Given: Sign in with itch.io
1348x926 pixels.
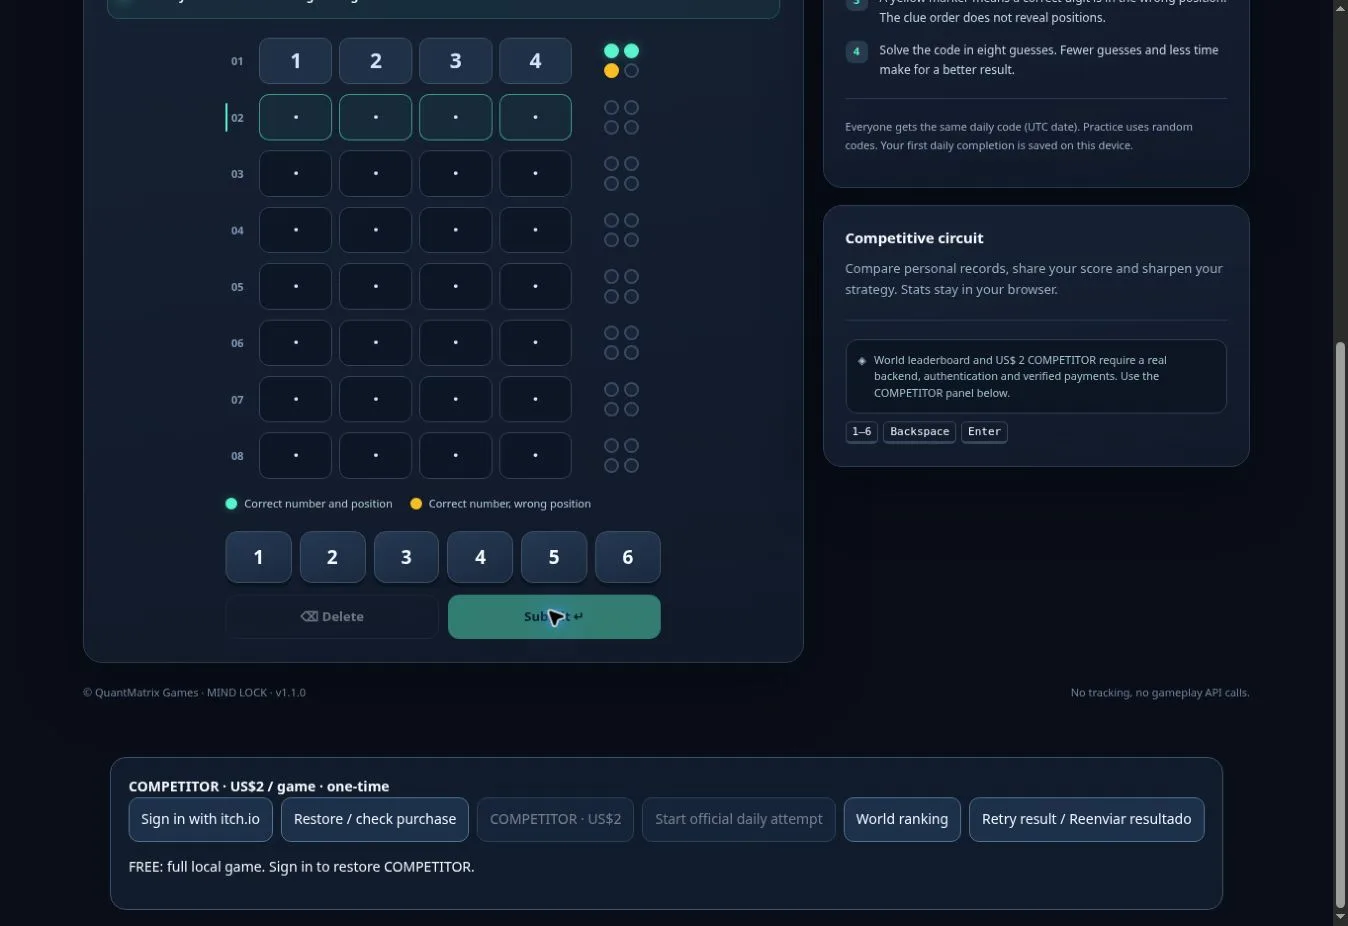Looking at the screenshot, I should 200,819.
